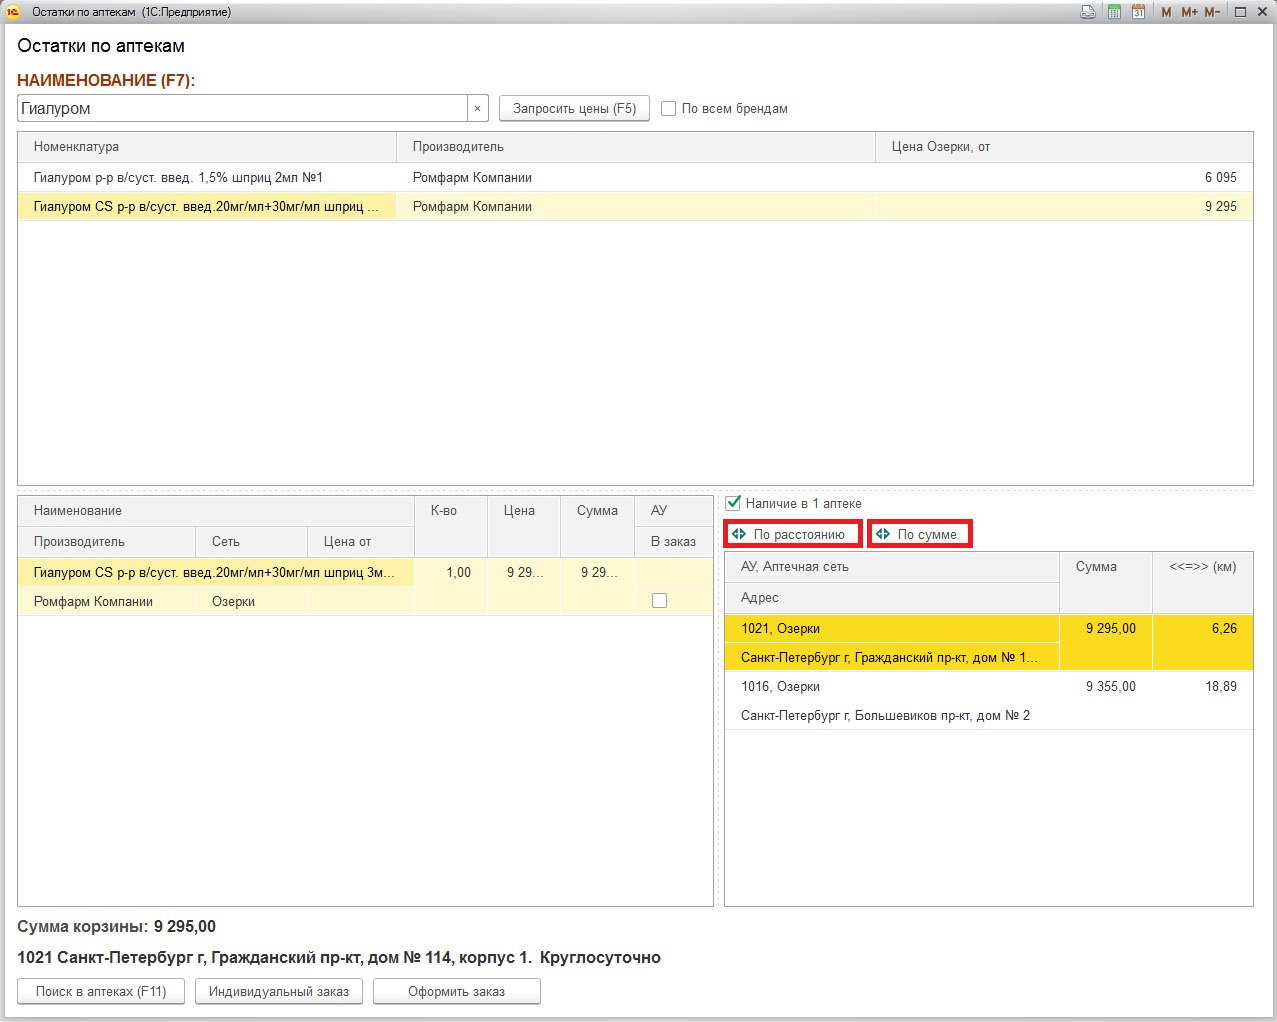Sort pharmacies using 'По расстоянию'
Image resolution: width=1277 pixels, height=1022 pixels.
(792, 534)
